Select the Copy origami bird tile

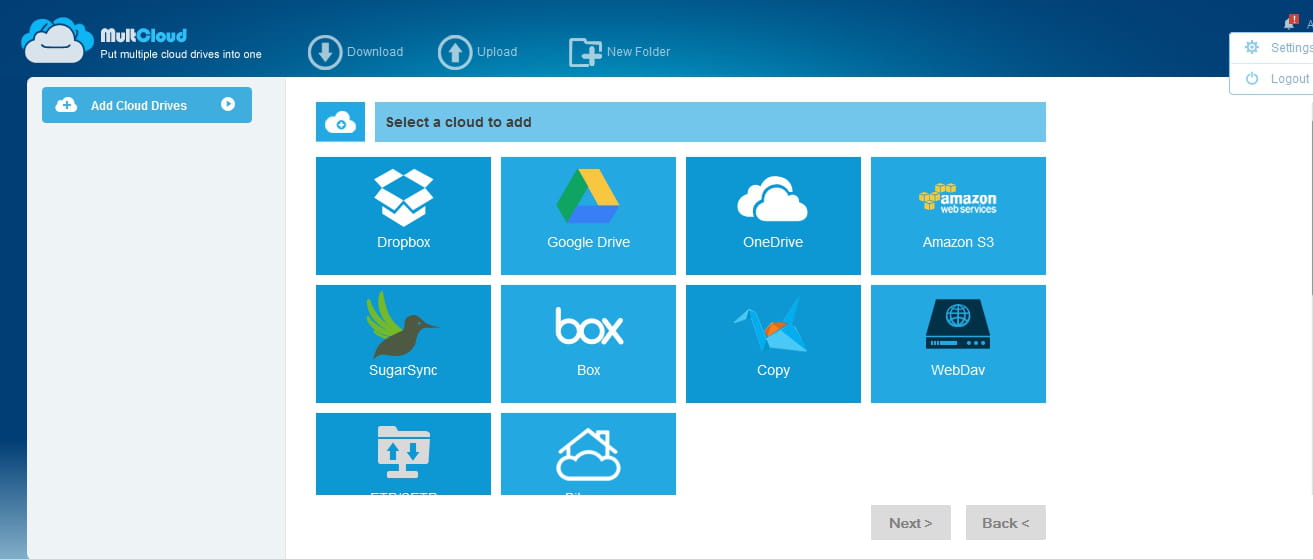[773, 343]
